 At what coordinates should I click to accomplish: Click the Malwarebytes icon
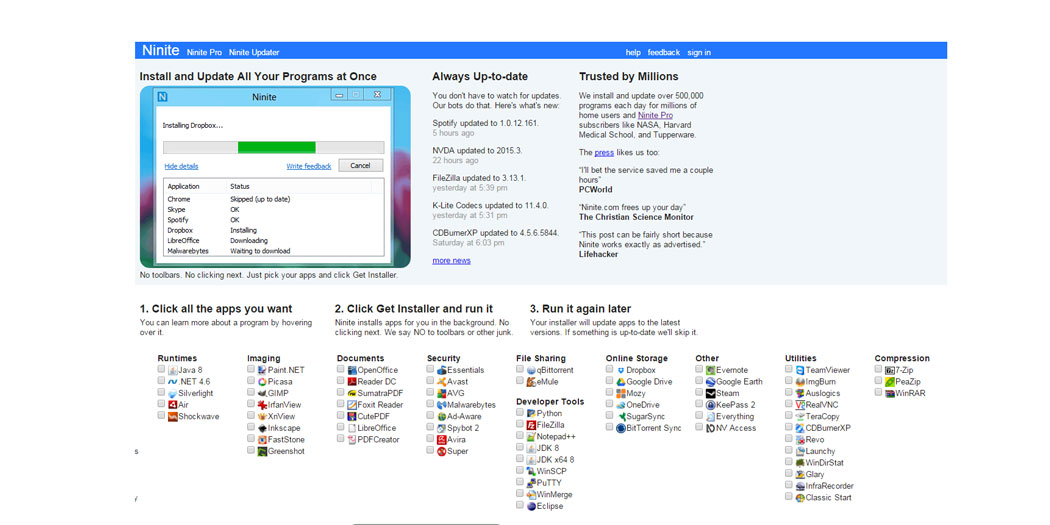[x=442, y=405]
